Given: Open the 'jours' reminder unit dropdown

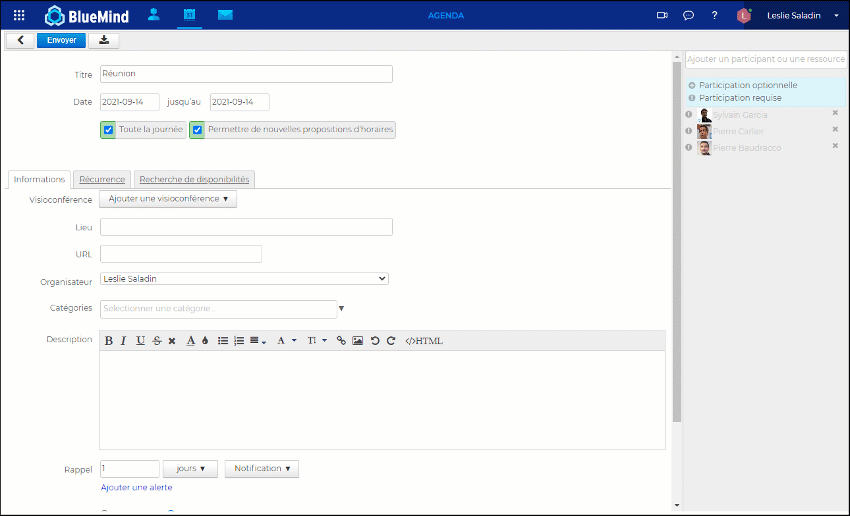Looking at the screenshot, I should pos(190,468).
